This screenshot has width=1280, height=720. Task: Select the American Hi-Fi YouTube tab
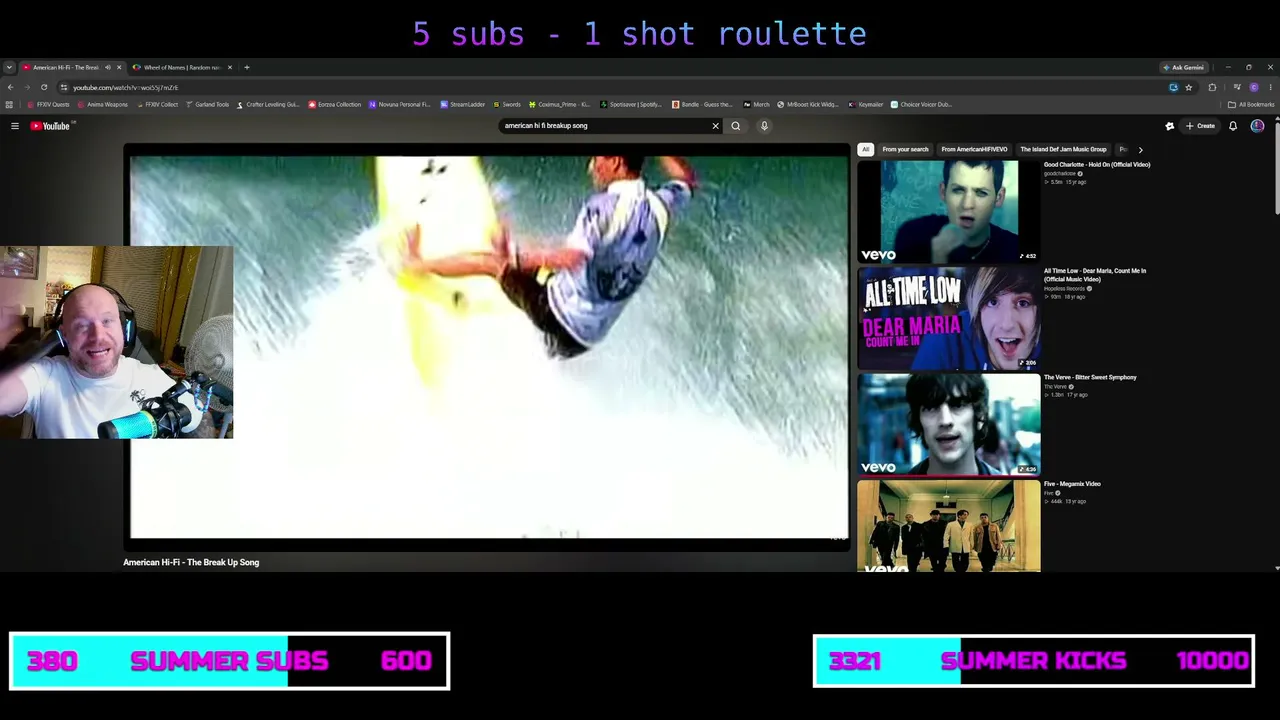pos(66,67)
